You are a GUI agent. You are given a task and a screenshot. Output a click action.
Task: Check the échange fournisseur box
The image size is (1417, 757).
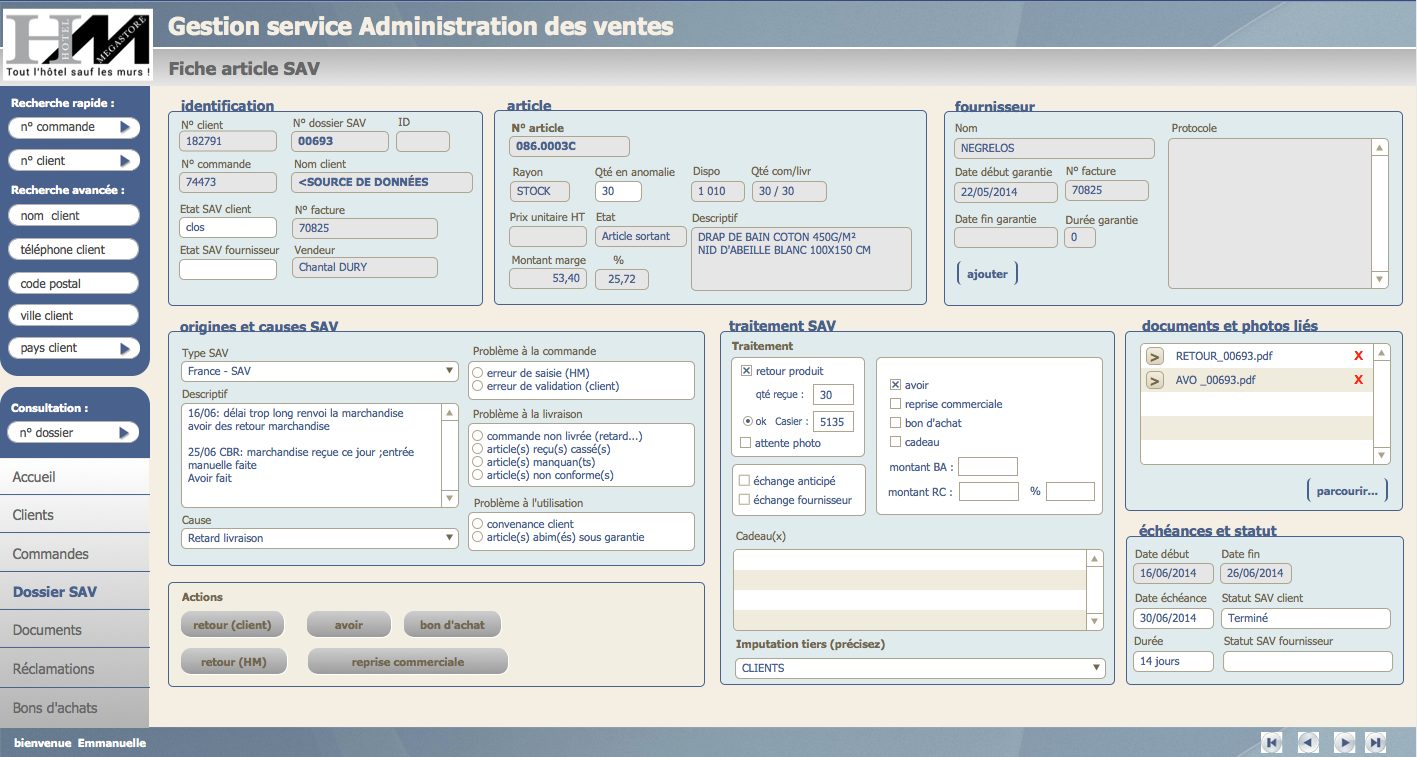tap(744, 500)
